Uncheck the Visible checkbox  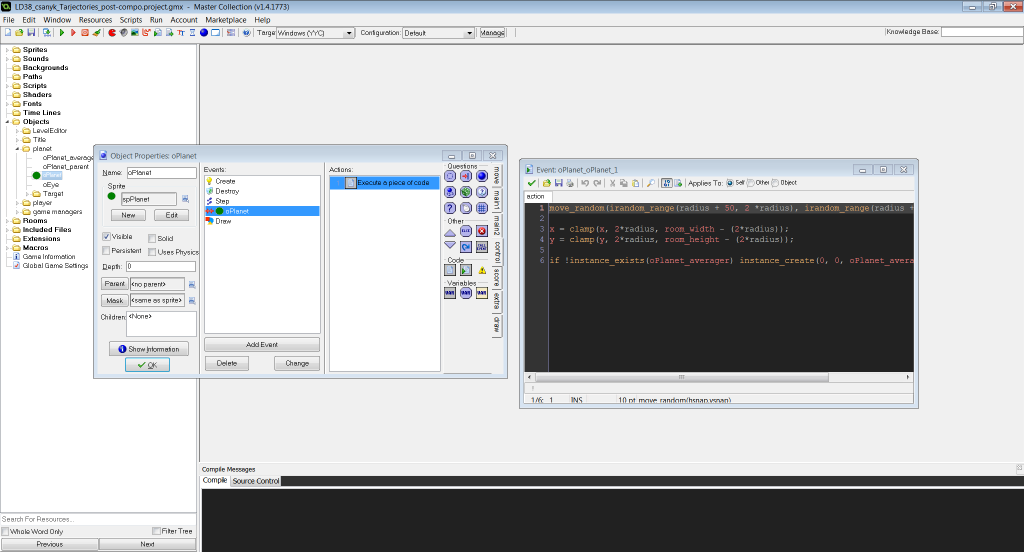pos(107,237)
